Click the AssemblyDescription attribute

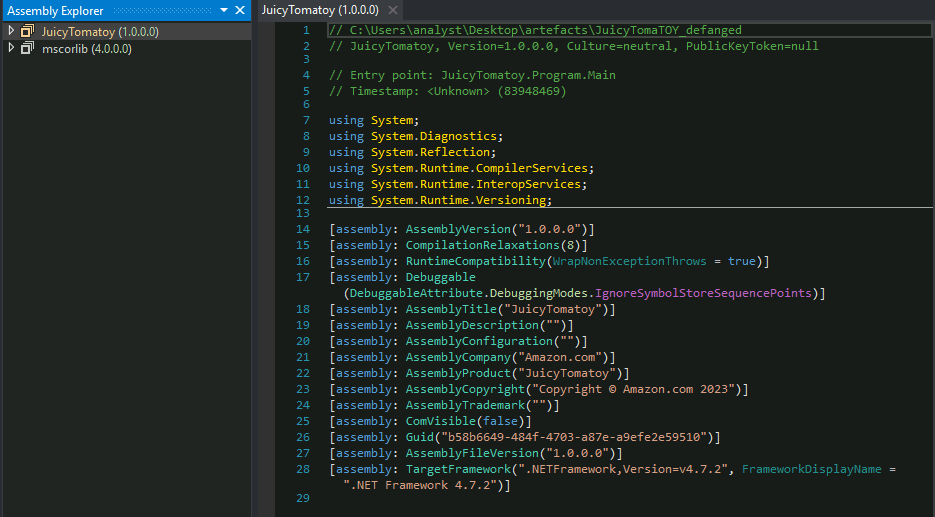[x=472, y=326]
